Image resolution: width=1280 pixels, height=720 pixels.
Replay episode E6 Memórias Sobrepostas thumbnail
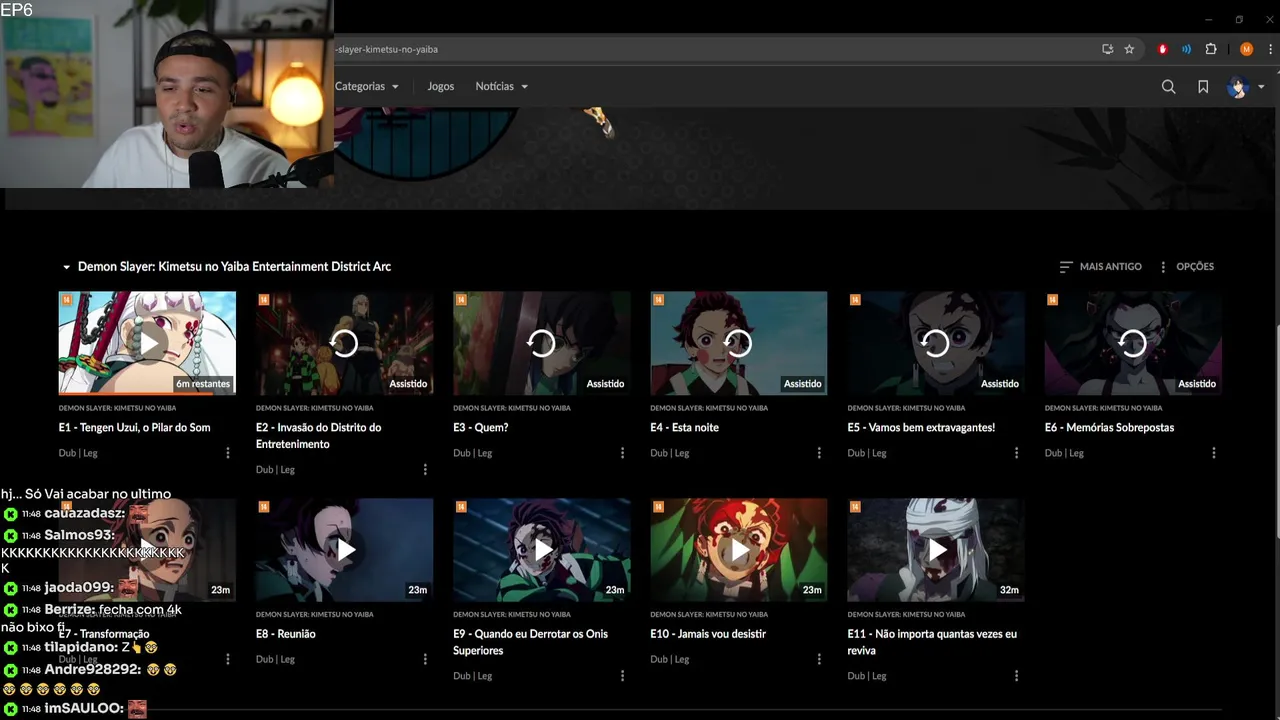tap(1133, 343)
